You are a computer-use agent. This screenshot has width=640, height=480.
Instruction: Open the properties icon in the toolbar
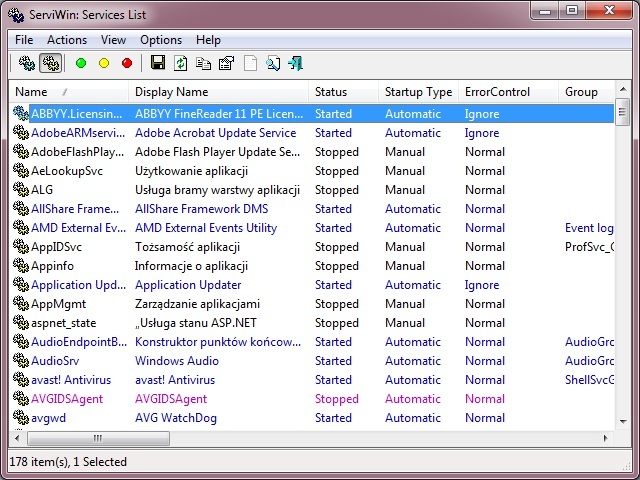[227, 63]
